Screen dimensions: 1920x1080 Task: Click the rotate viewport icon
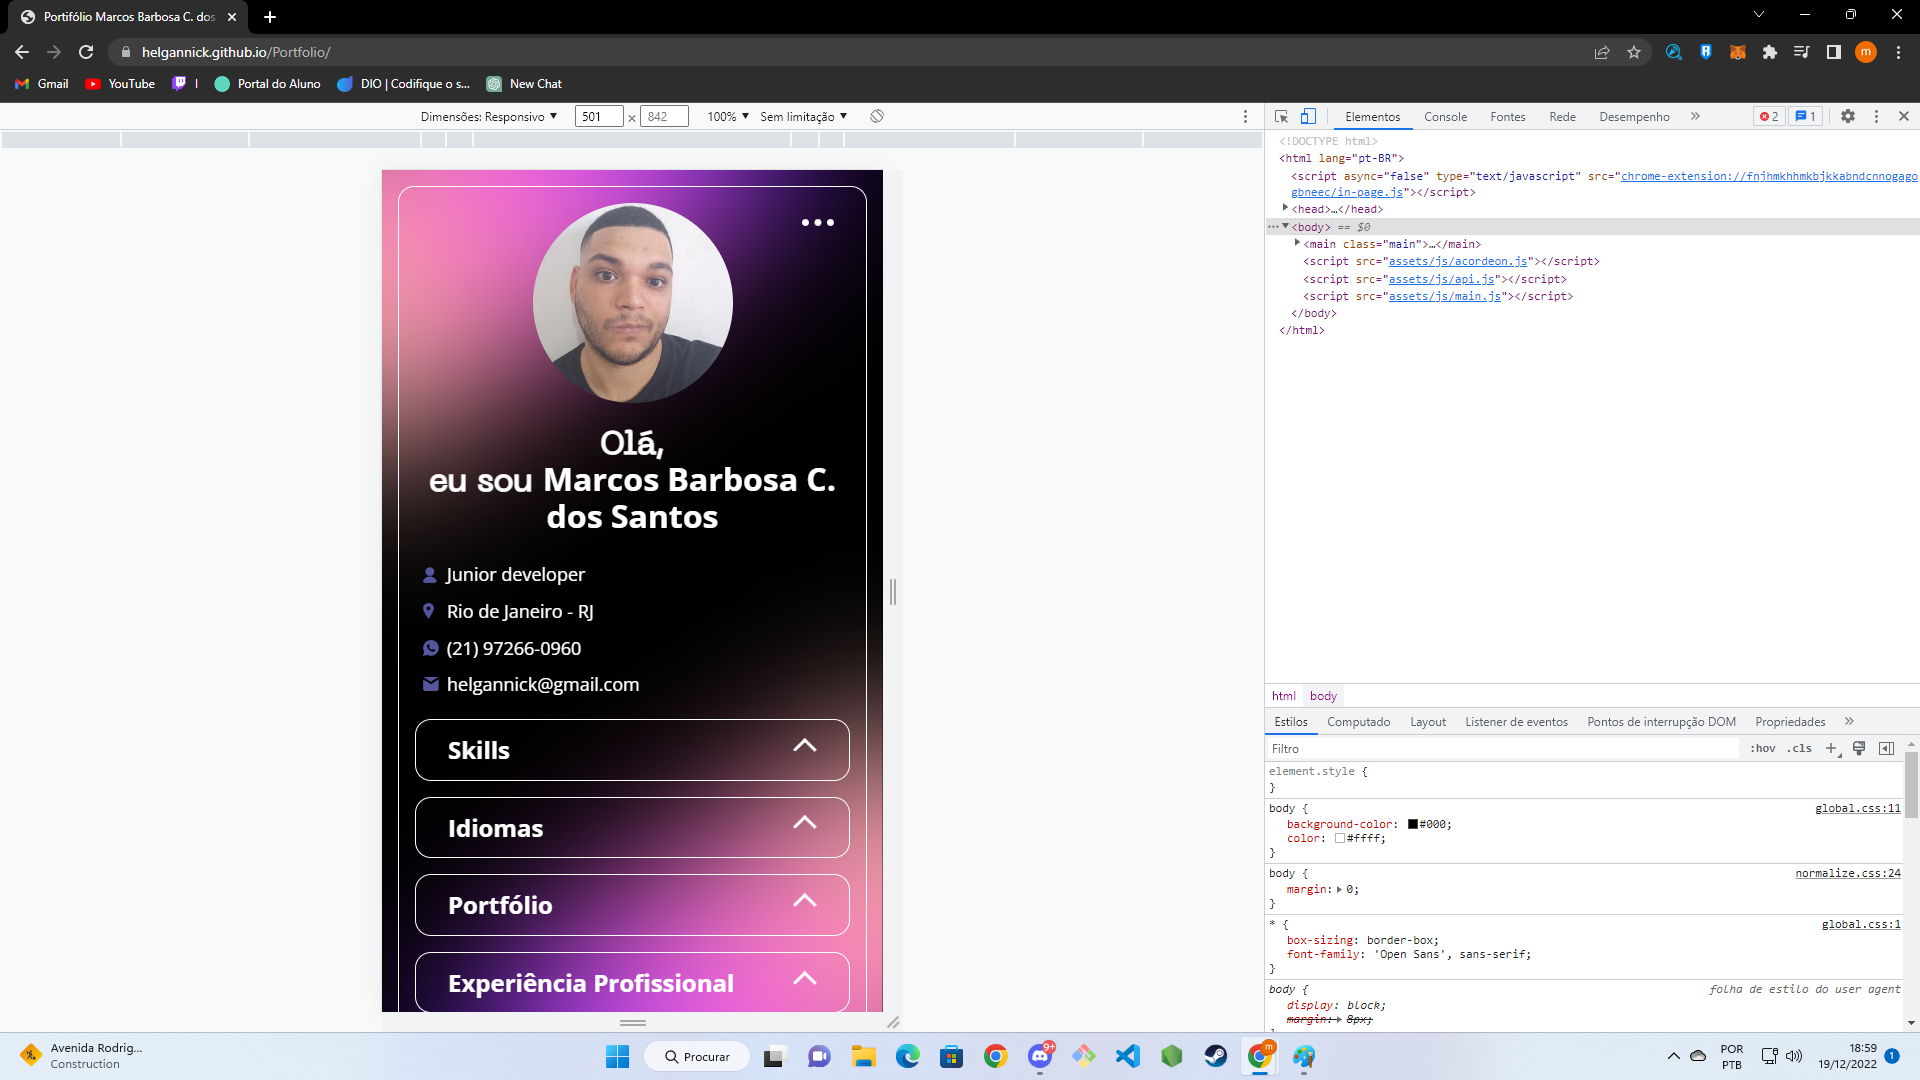(877, 117)
